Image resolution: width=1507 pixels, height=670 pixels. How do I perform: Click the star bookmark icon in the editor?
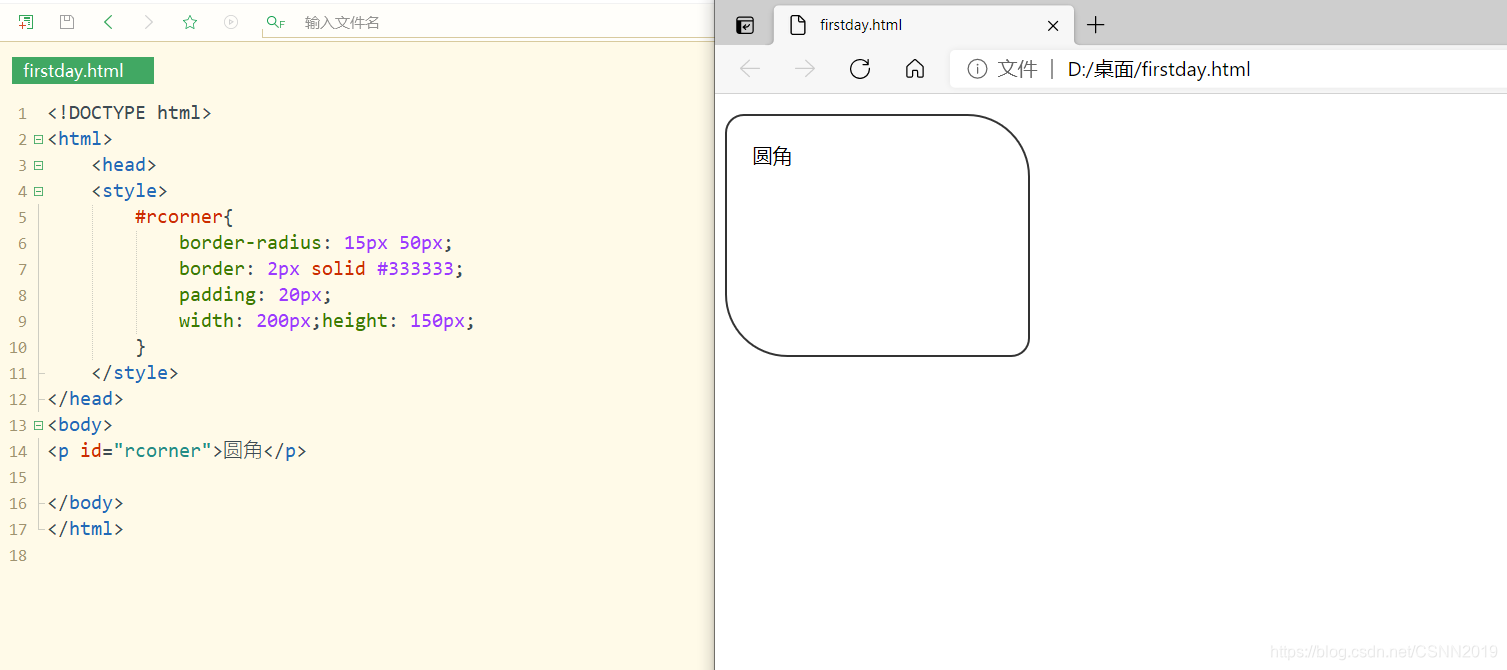tap(190, 22)
